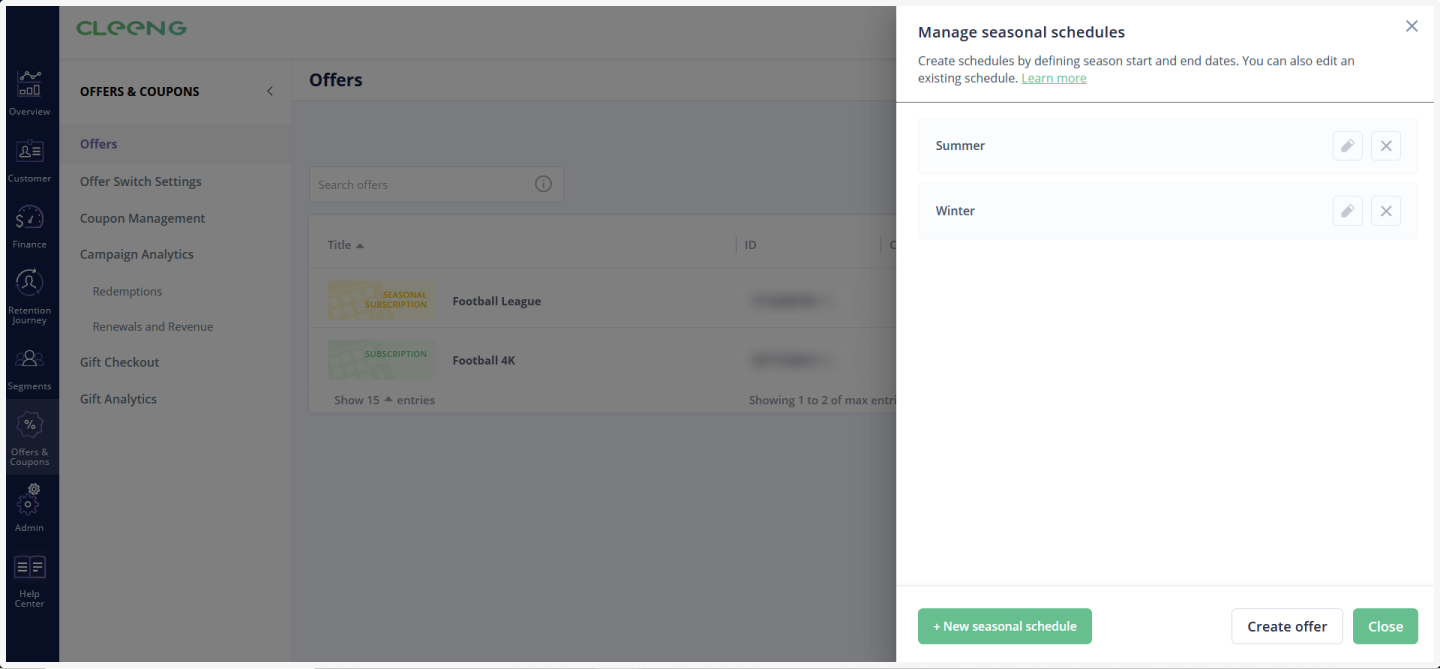This screenshot has height=669, width=1440.
Task: Open Campaign Analytics
Action: [137, 254]
